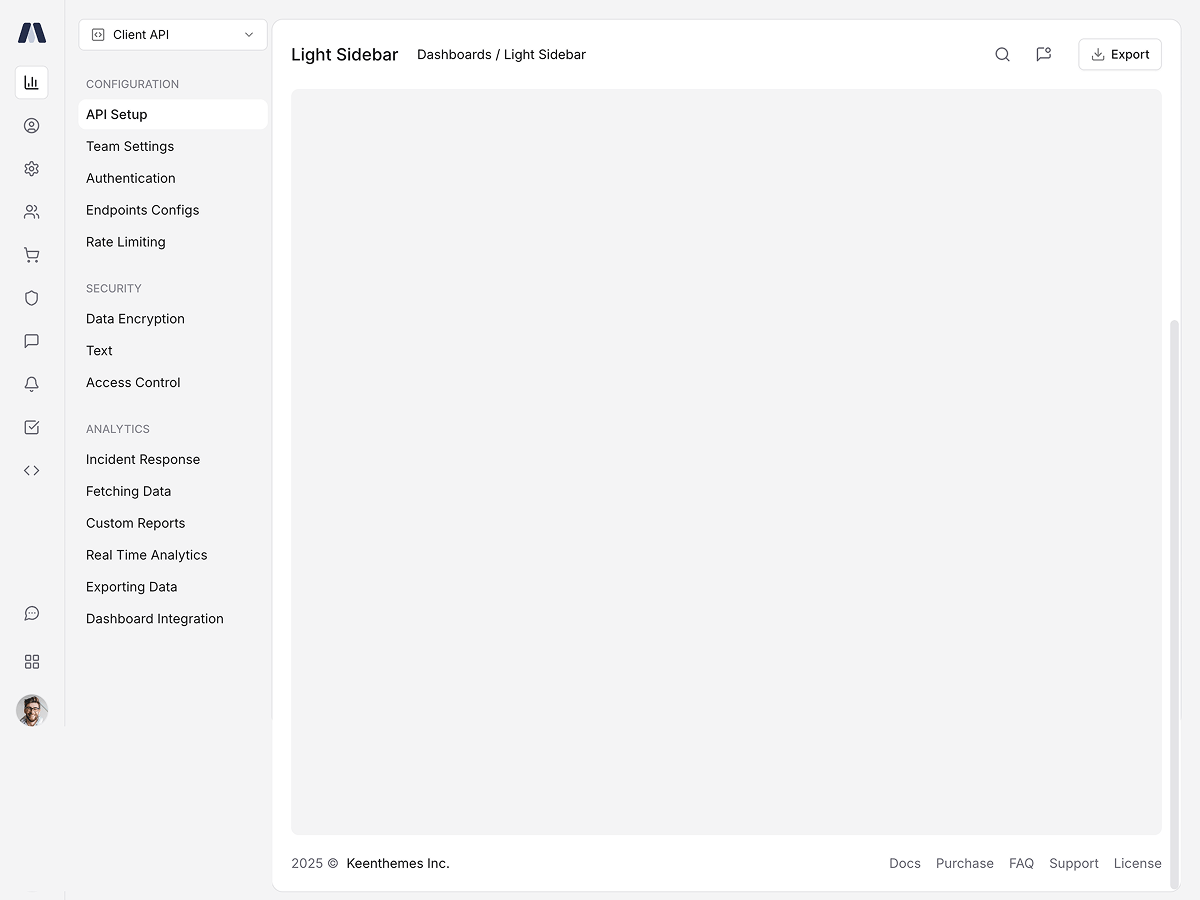The width and height of the screenshot is (1200, 900).
Task: Click the code brackets icon
Action: (x=31, y=470)
